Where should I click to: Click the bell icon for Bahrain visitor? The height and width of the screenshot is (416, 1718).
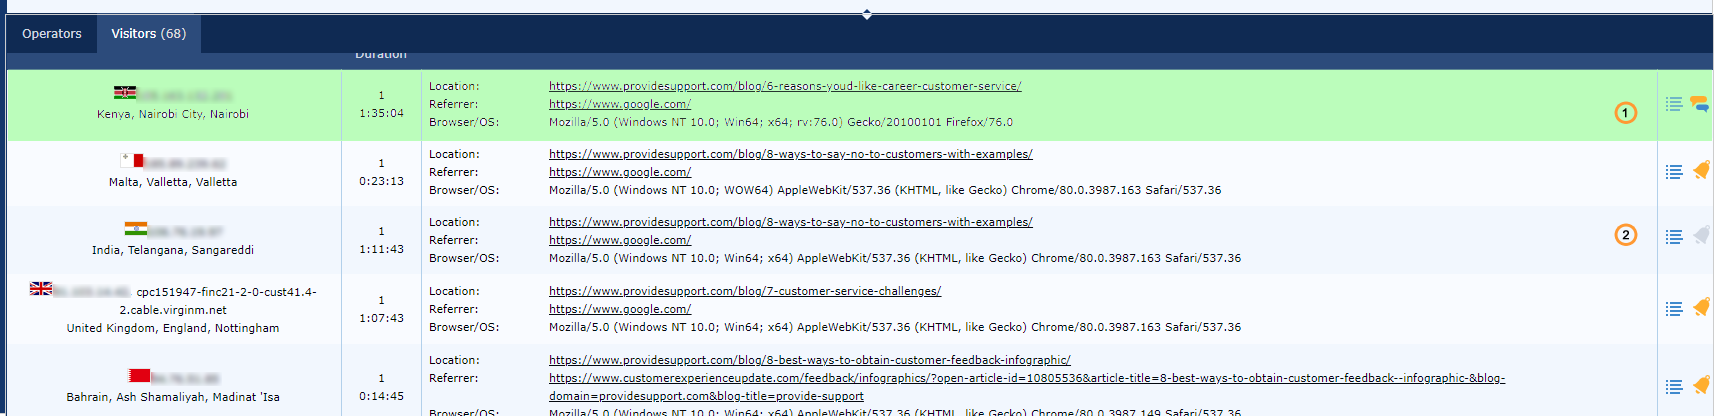pyautogui.click(x=1701, y=385)
